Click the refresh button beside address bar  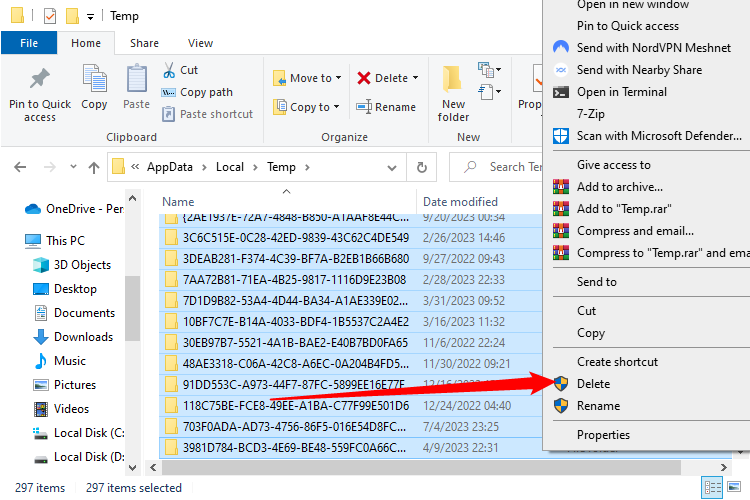[422, 167]
